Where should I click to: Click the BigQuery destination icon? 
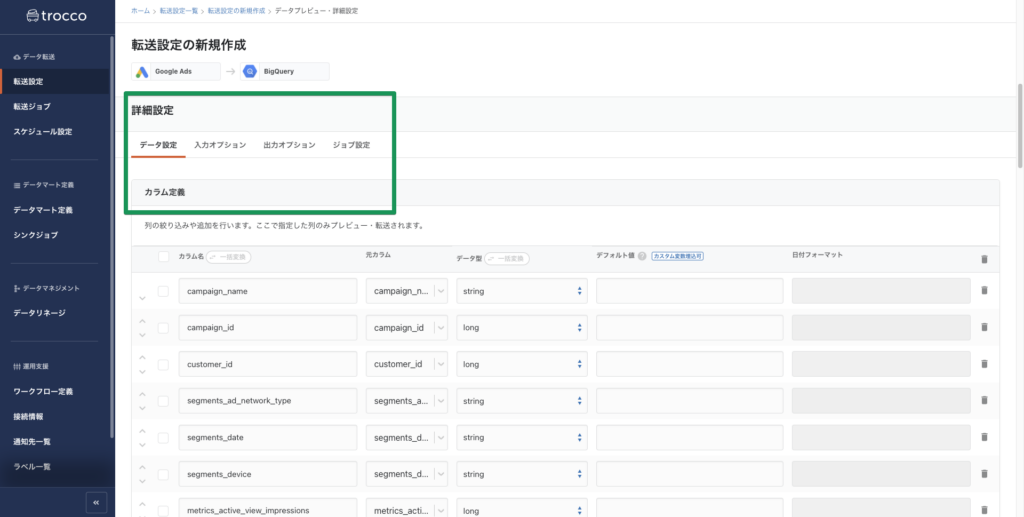250,72
